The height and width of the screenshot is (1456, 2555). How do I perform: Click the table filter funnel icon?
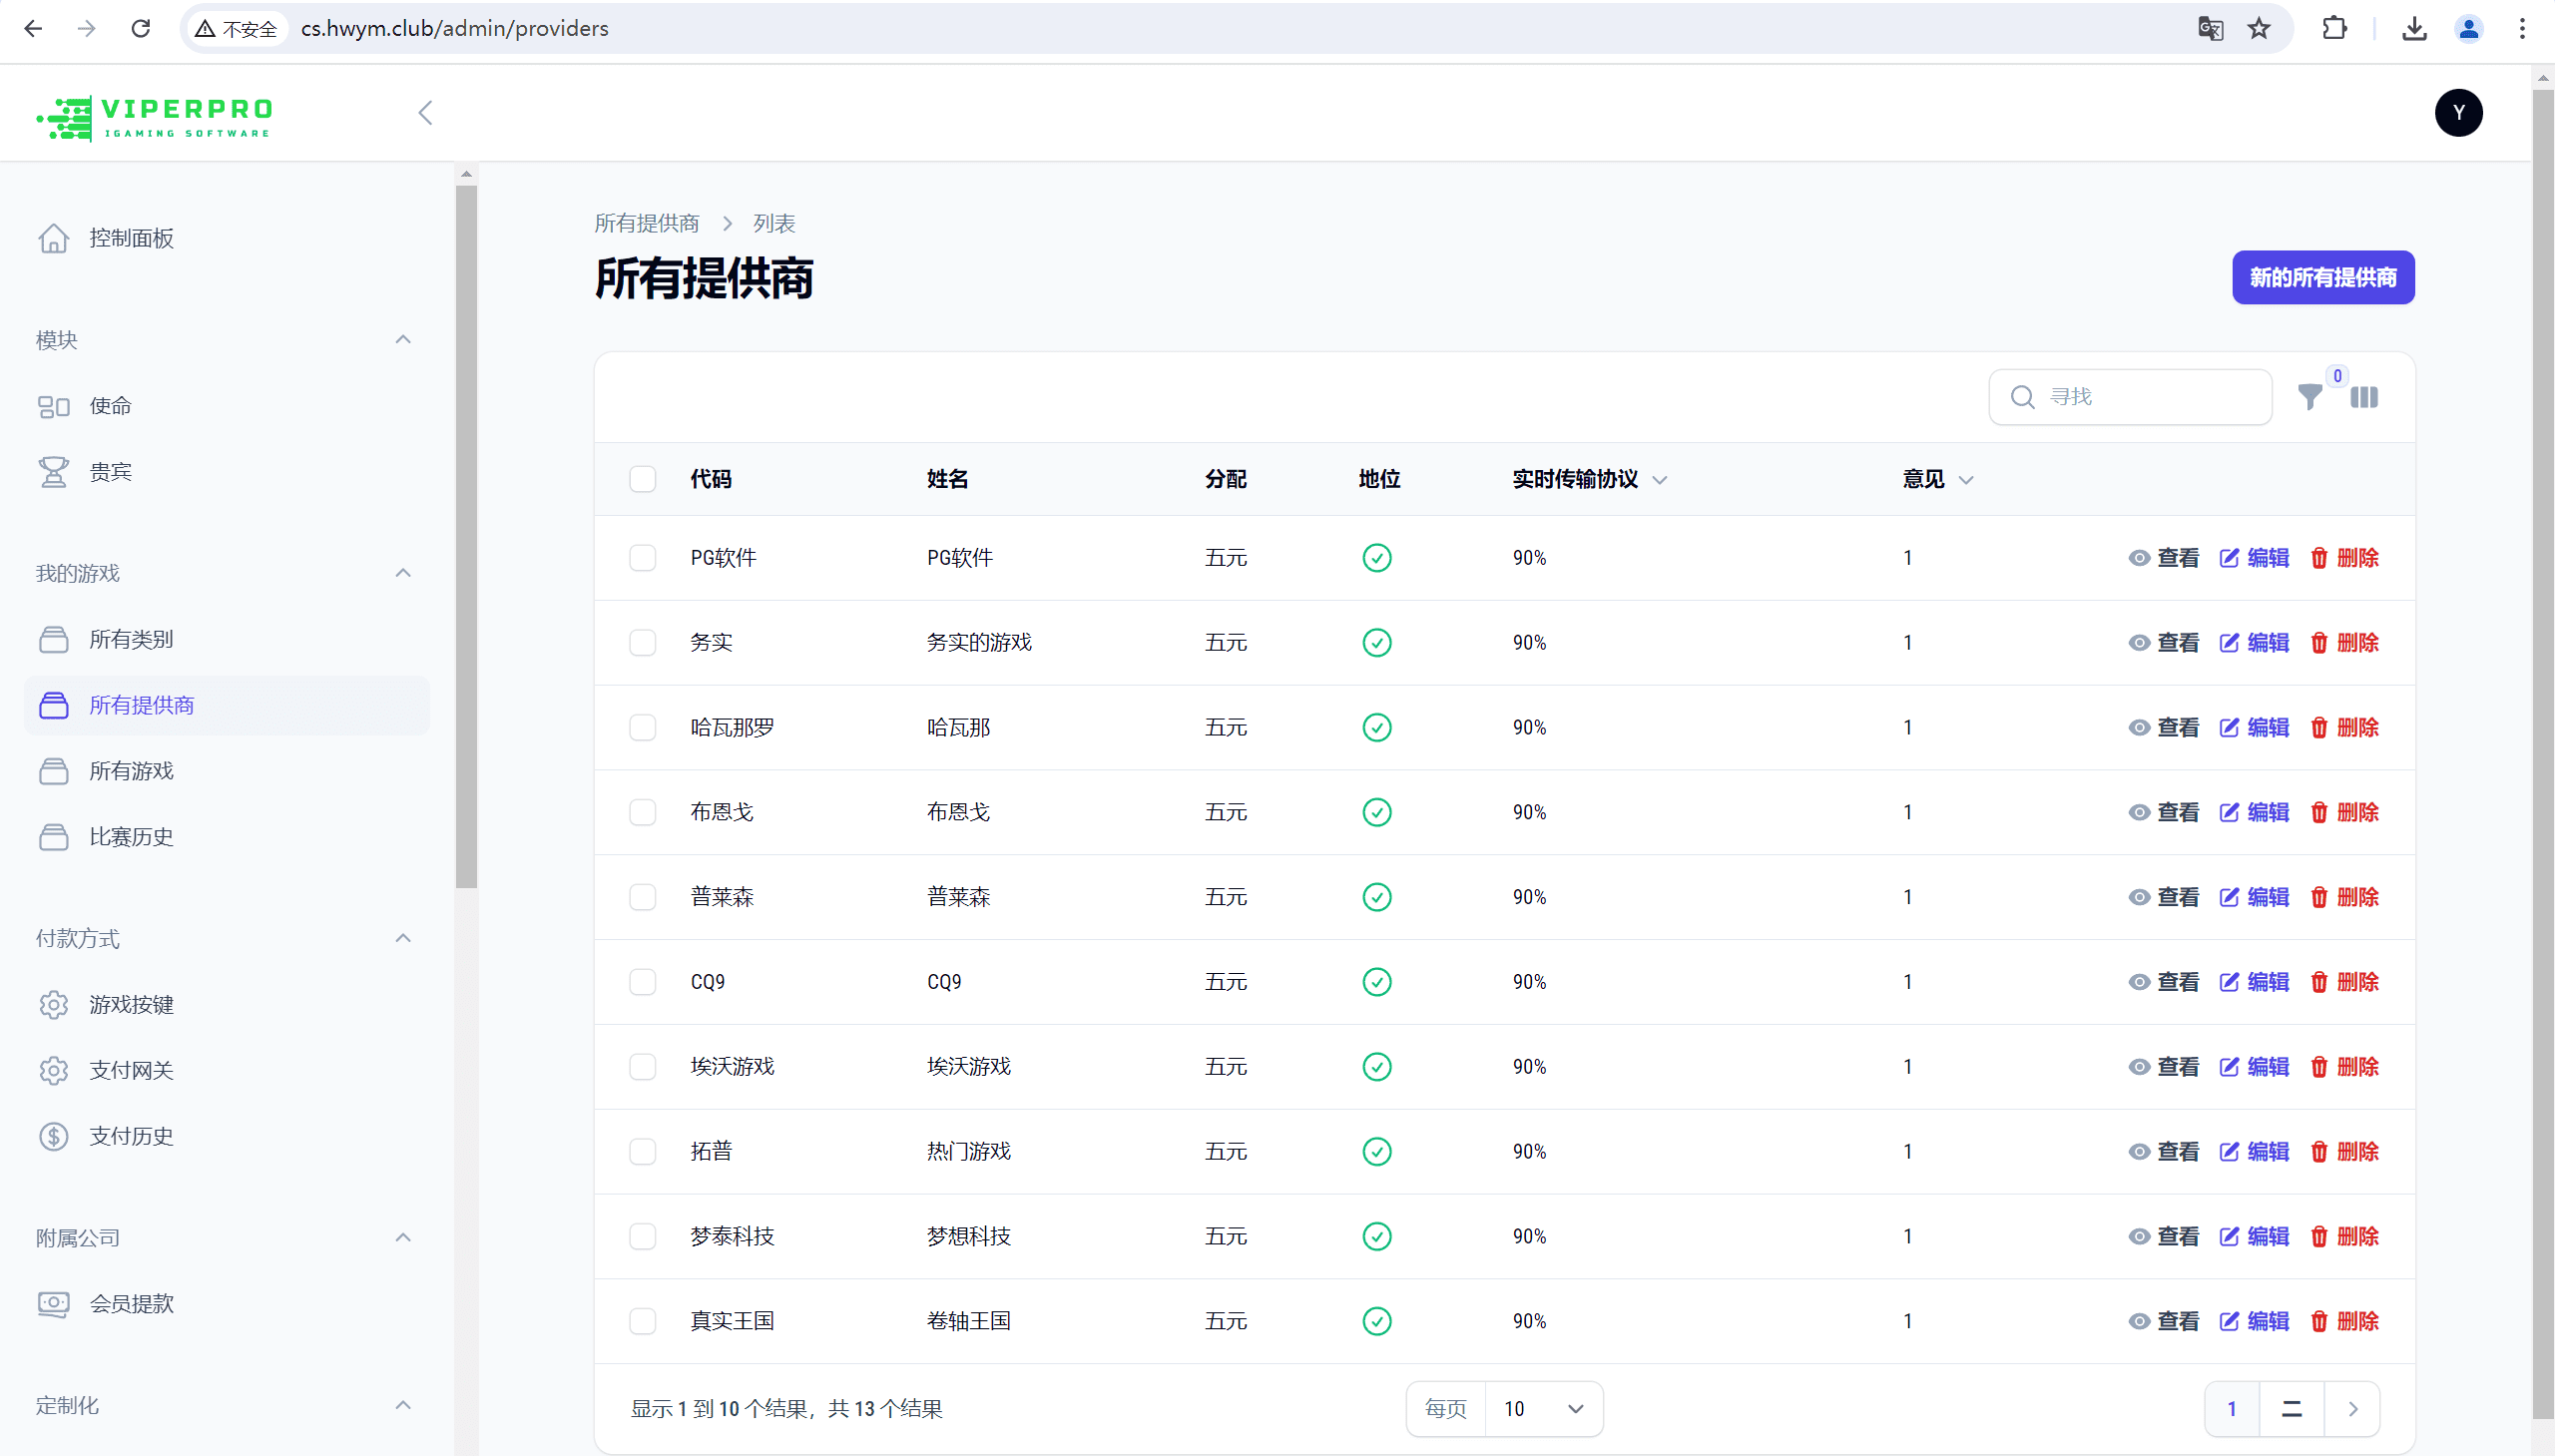[2308, 398]
